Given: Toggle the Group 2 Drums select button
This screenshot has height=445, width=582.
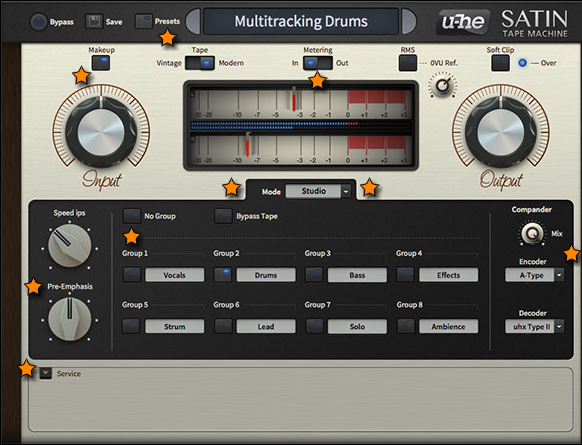Looking at the screenshot, I should pyautogui.click(x=223, y=275).
